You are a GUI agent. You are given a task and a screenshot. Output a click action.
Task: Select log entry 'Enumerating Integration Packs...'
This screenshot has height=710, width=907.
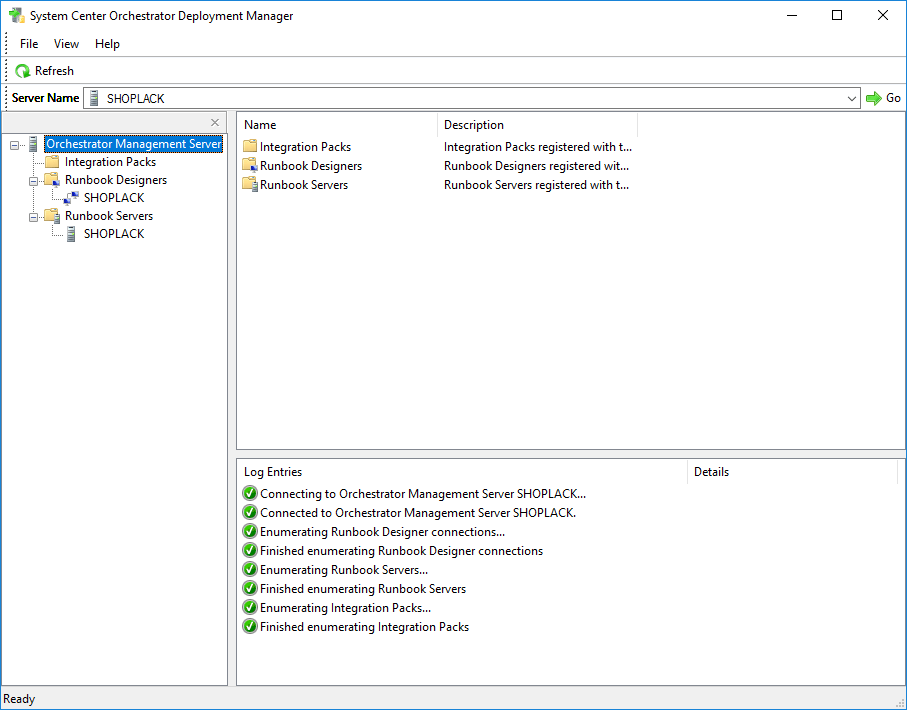click(x=345, y=608)
